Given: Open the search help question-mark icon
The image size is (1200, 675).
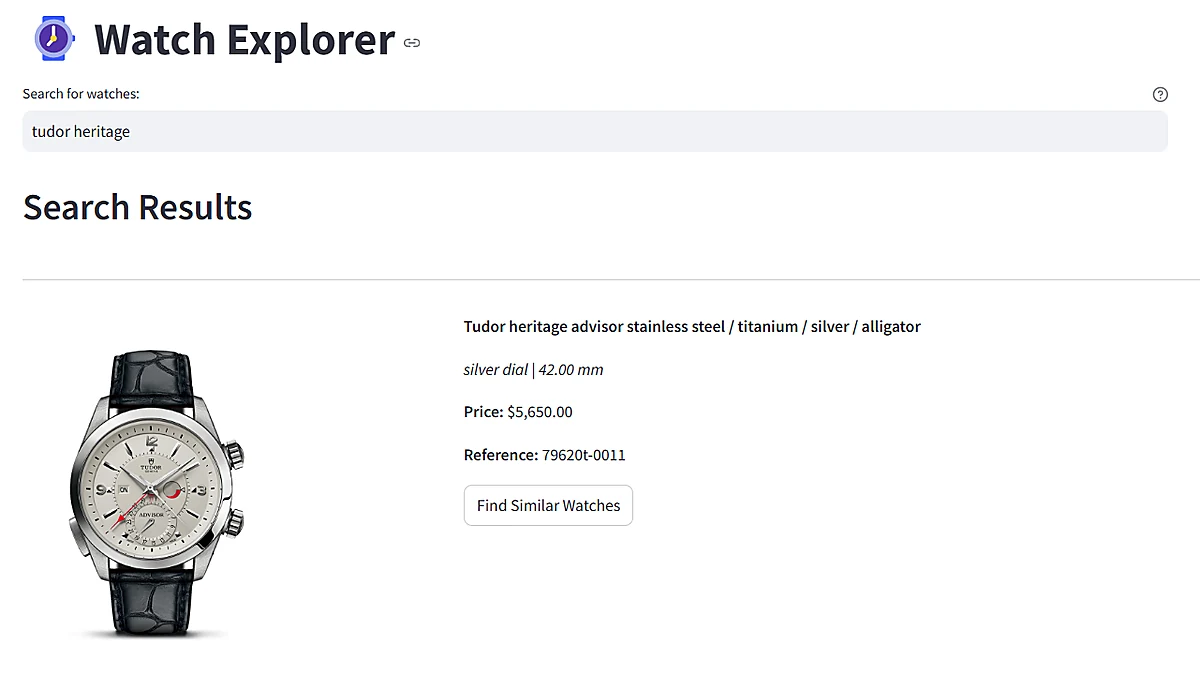Looking at the screenshot, I should tap(1160, 94).
